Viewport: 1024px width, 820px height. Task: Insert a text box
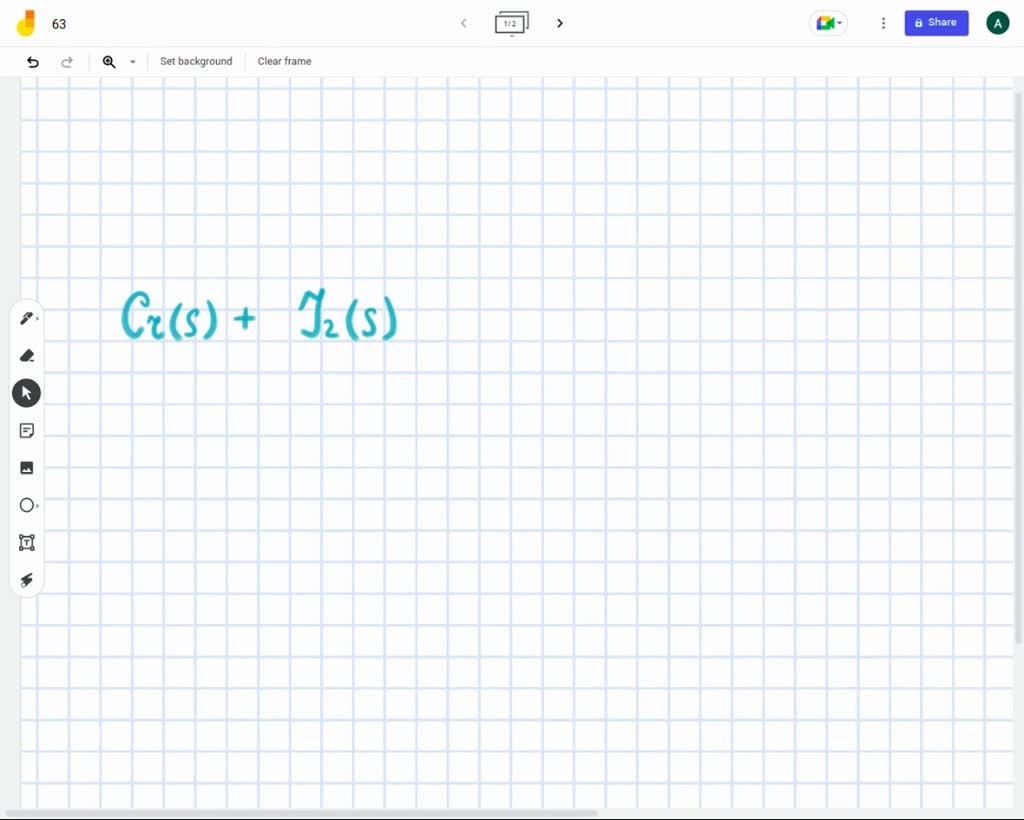(27, 542)
